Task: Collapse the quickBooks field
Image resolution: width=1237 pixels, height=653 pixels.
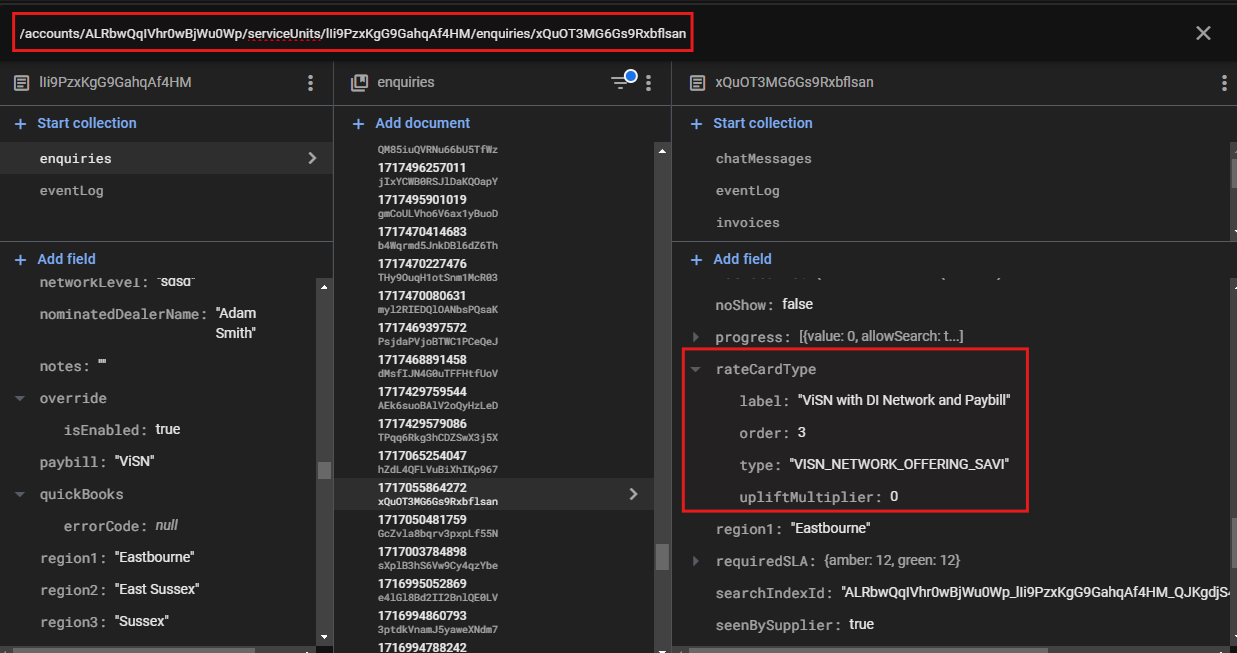Action: tap(20, 494)
